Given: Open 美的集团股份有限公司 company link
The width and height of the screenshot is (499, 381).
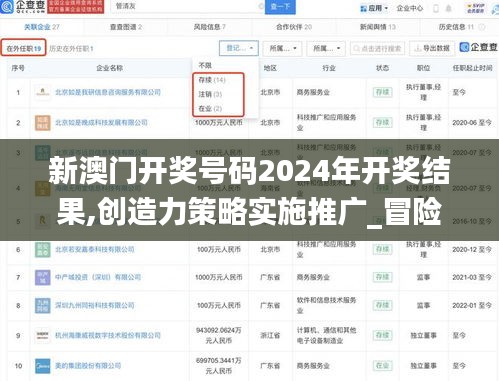Looking at the screenshot, I should point(88,366).
